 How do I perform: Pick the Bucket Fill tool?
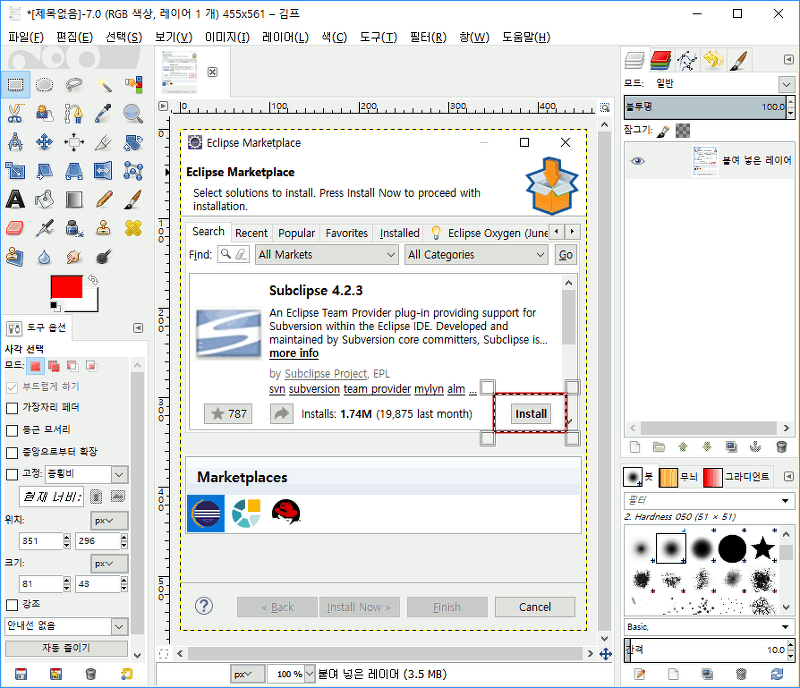point(45,200)
